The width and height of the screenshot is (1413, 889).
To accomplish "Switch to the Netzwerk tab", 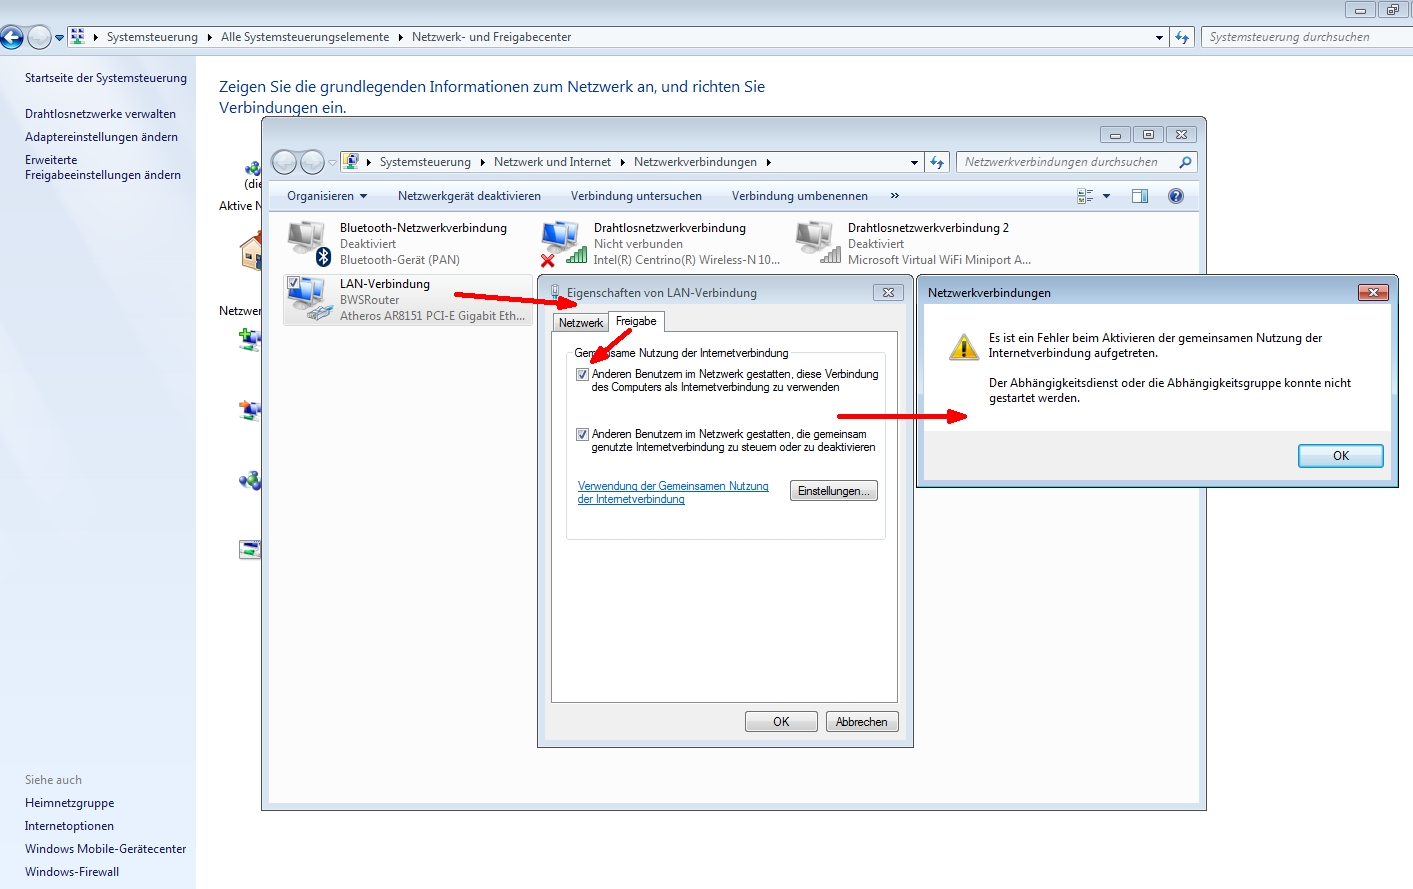I will (581, 323).
